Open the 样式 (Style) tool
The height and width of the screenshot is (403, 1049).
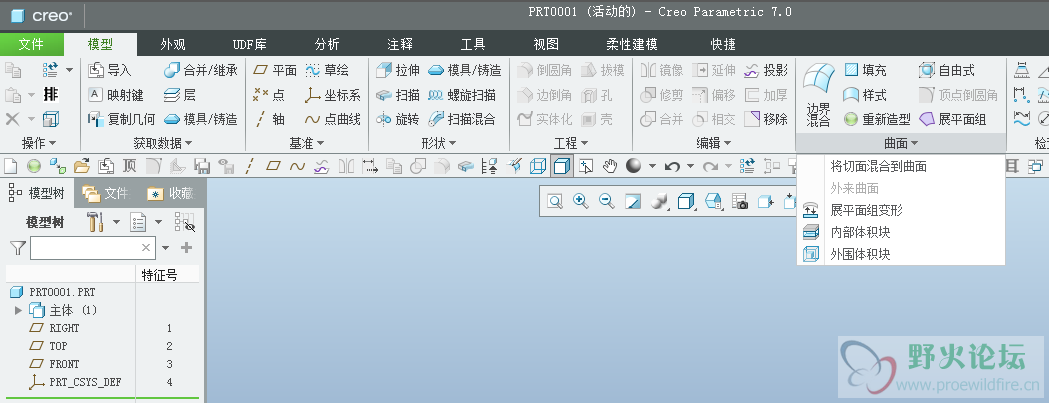(x=865, y=95)
